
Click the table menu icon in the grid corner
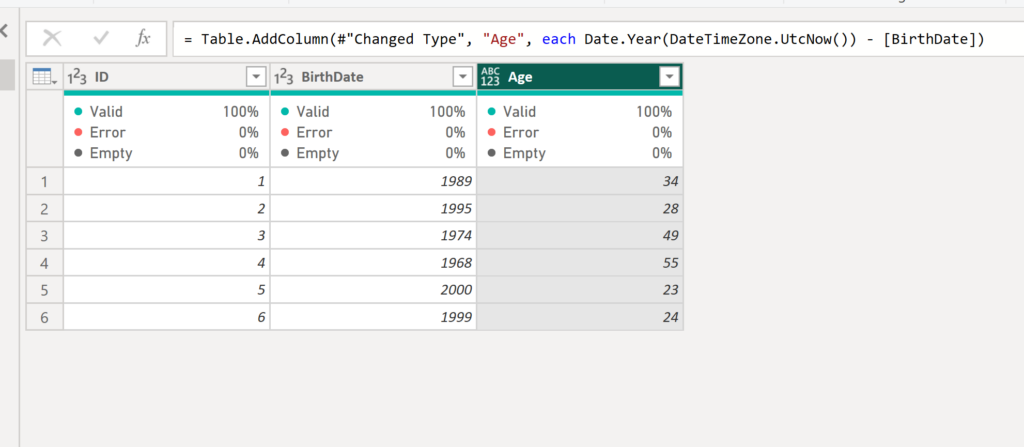tap(43, 77)
